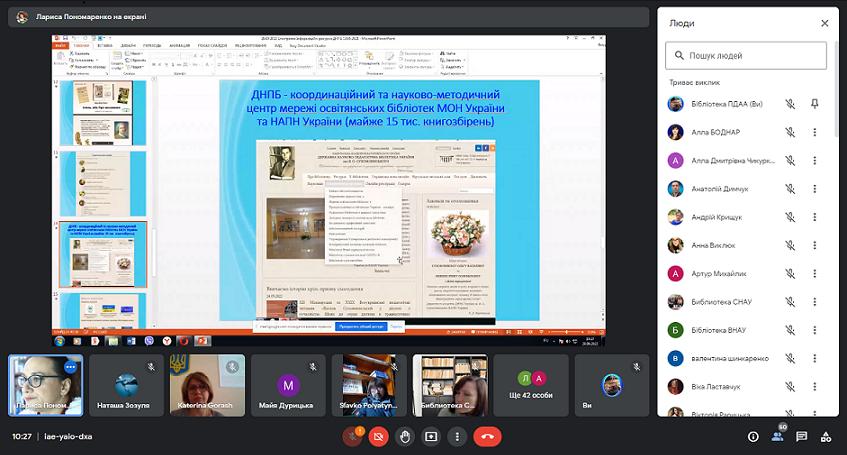Open actions menu for Анатолій Димчук
The image size is (847, 455).
pyautogui.click(x=815, y=189)
